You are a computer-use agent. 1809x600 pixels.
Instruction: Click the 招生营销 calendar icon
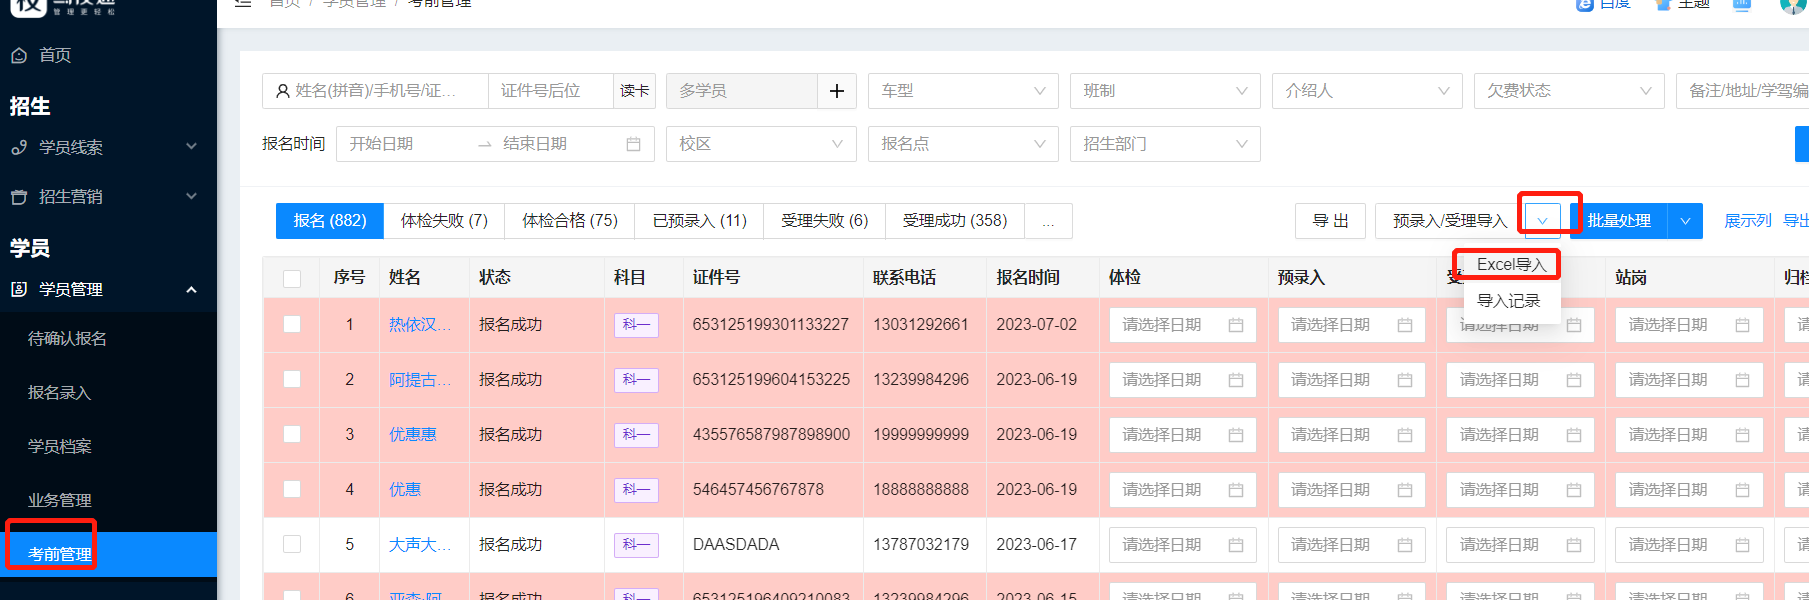(x=19, y=197)
